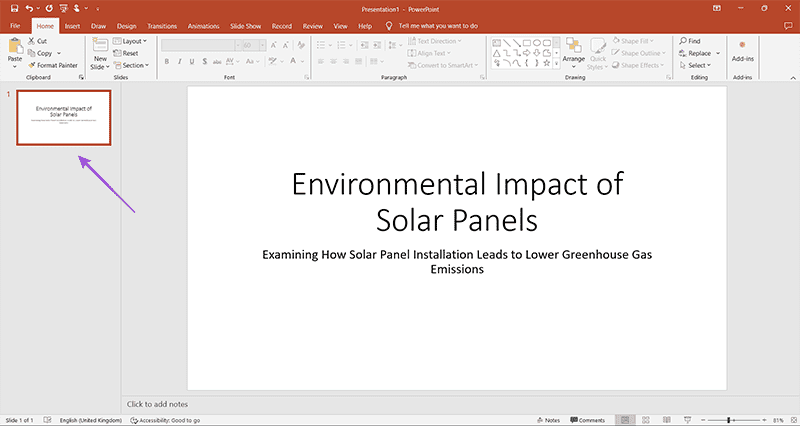Switch to the Transitions tab
This screenshot has height=426, width=800.
(162, 25)
